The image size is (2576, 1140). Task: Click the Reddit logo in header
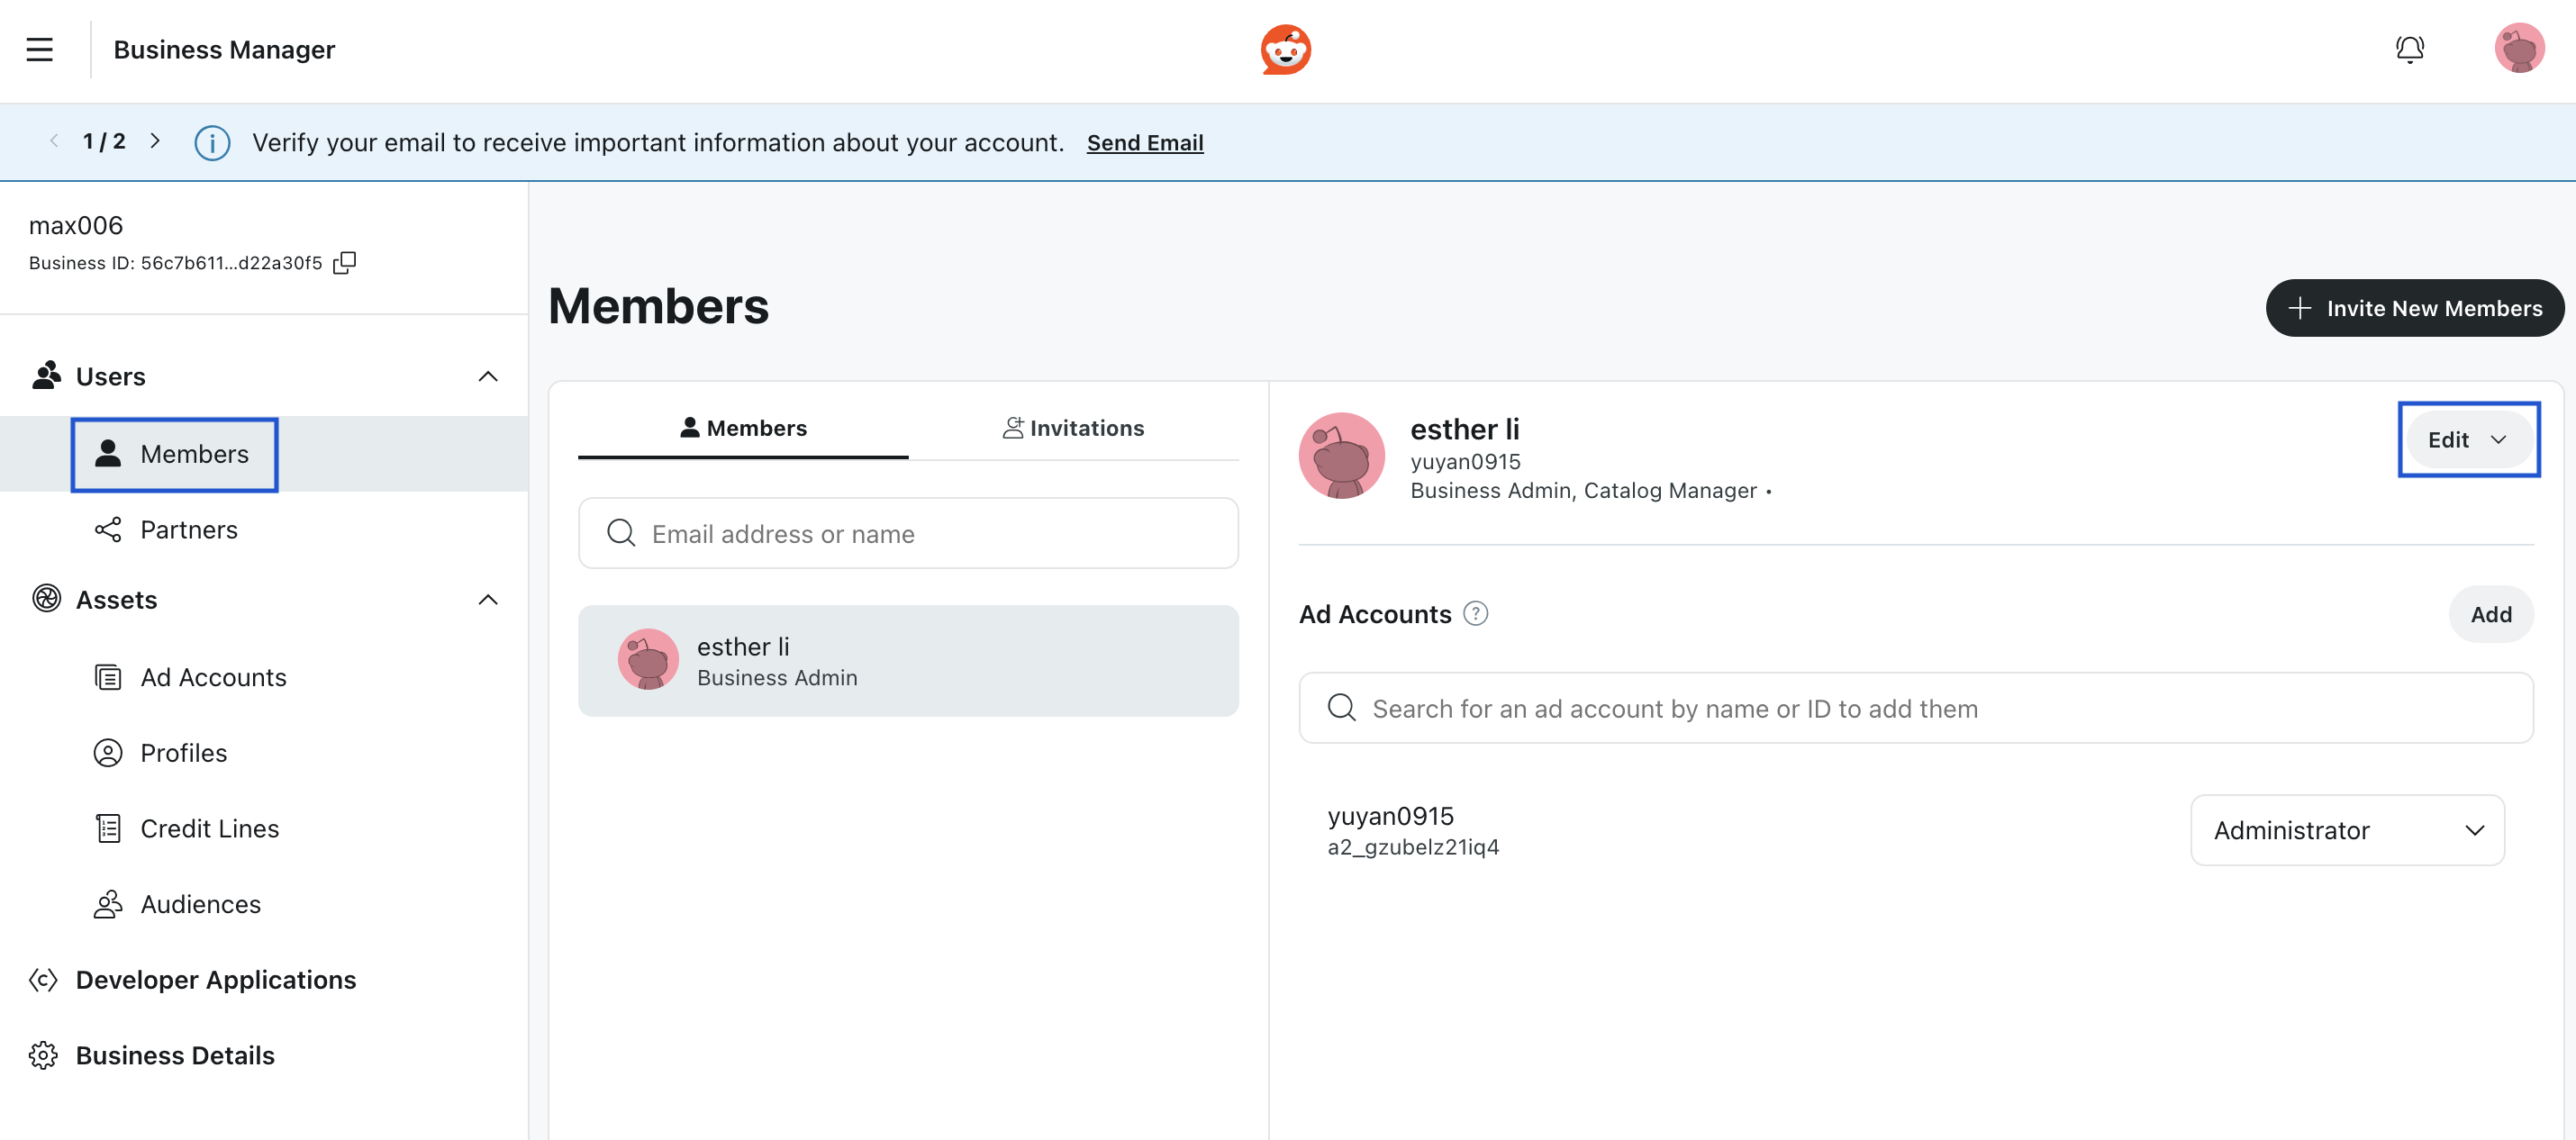point(1285,49)
